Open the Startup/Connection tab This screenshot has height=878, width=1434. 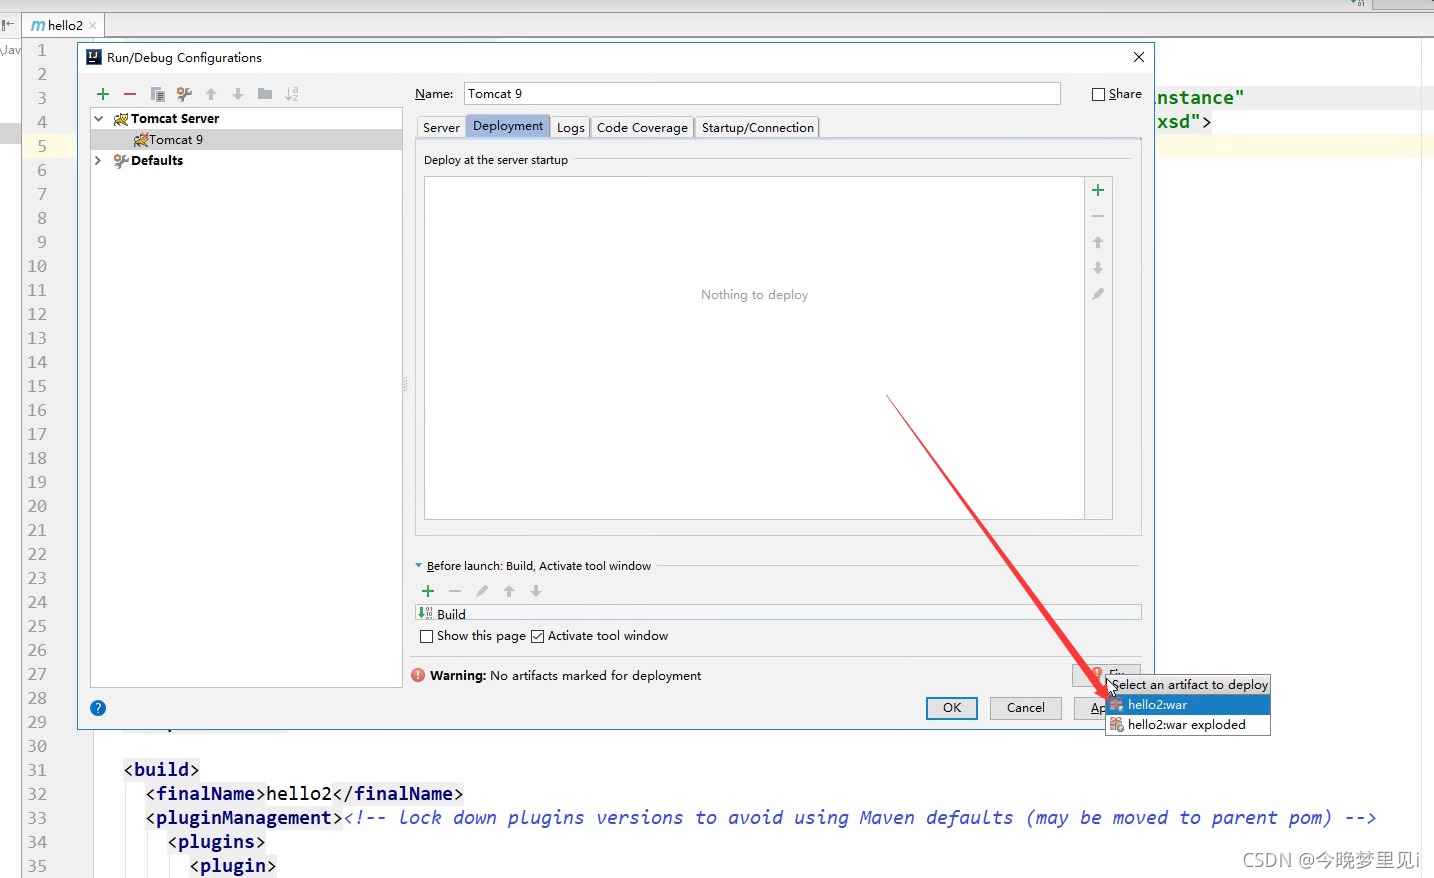758,128
